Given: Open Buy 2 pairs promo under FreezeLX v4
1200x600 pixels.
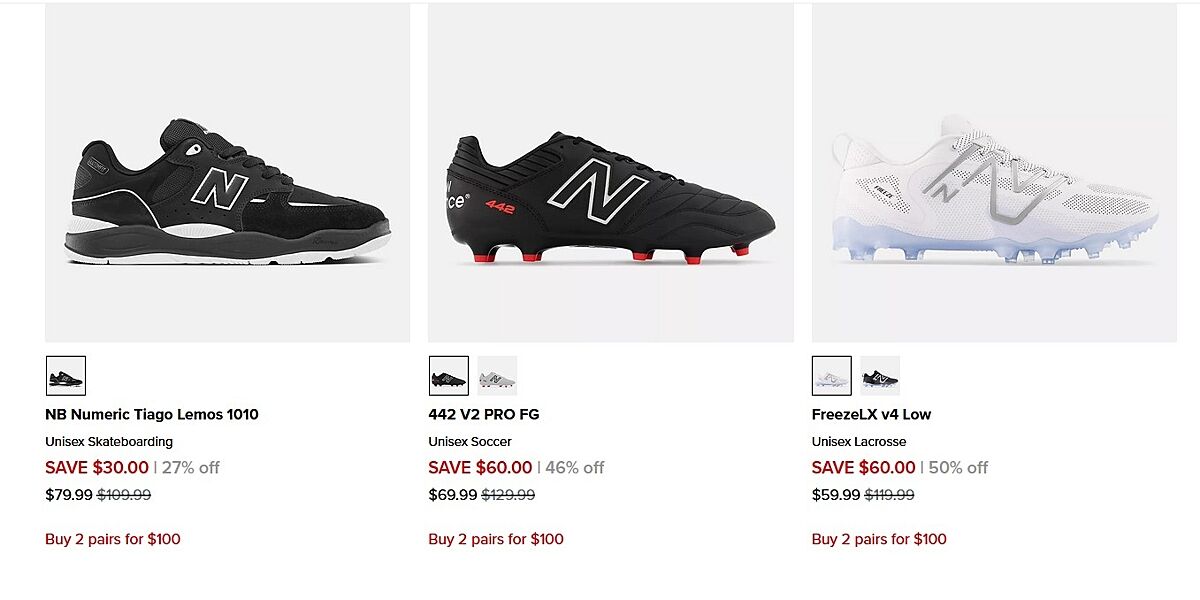Looking at the screenshot, I should point(879,539).
